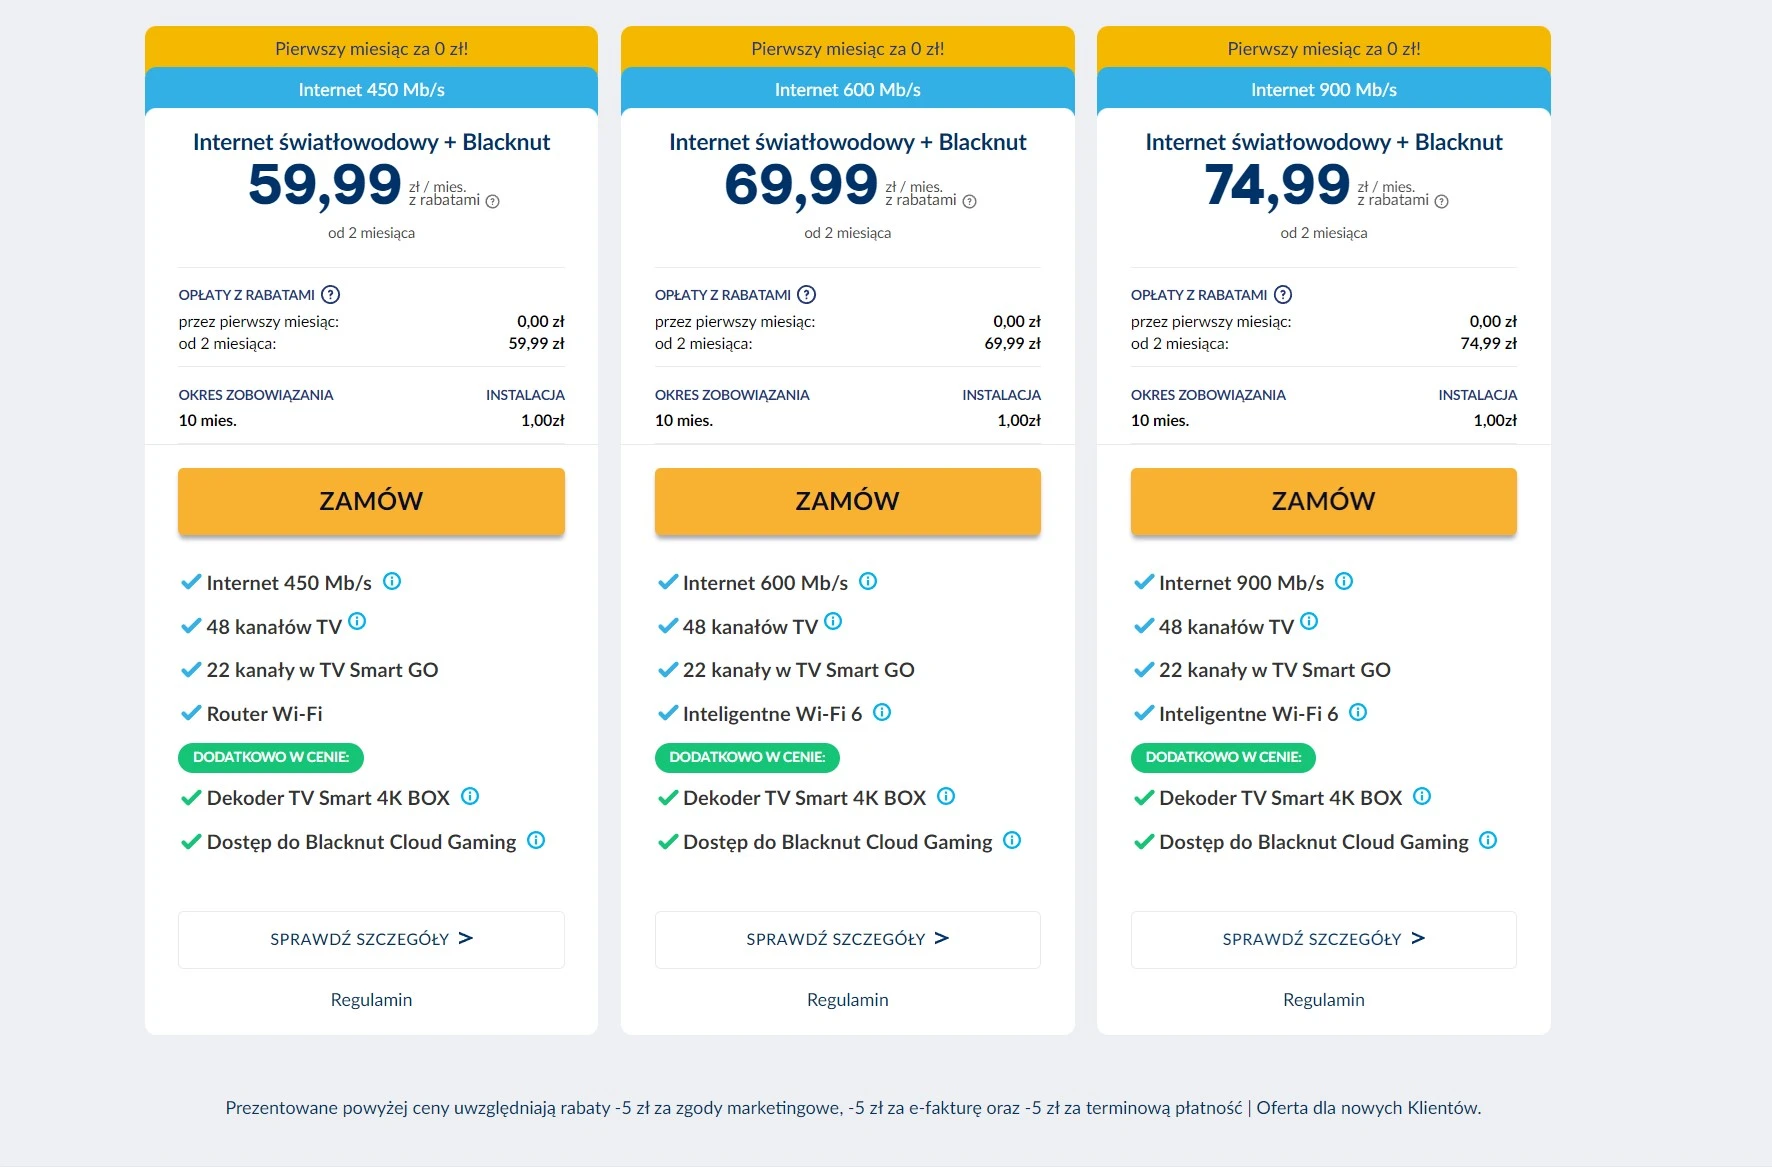Click info icon next to Inteligentne Wi-Fi 6 in 600 Mb/s plan
The height and width of the screenshot is (1167, 1772).
click(882, 712)
